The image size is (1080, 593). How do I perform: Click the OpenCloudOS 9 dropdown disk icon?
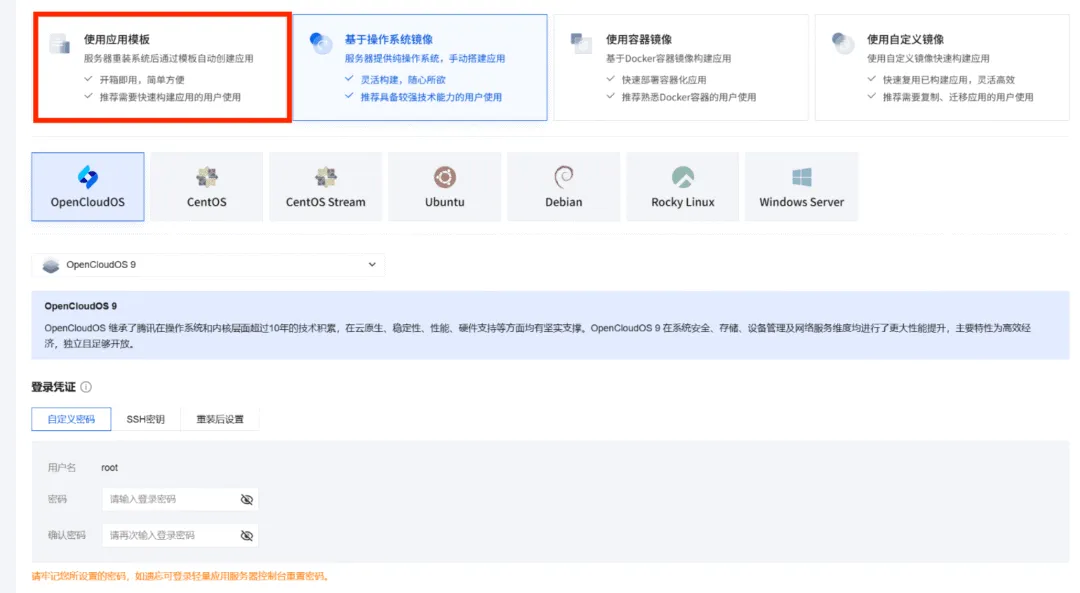click(x=51, y=265)
